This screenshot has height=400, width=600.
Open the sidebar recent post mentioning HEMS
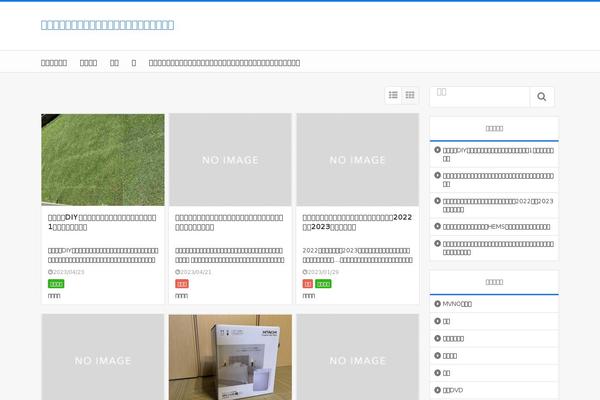[x=496, y=227]
